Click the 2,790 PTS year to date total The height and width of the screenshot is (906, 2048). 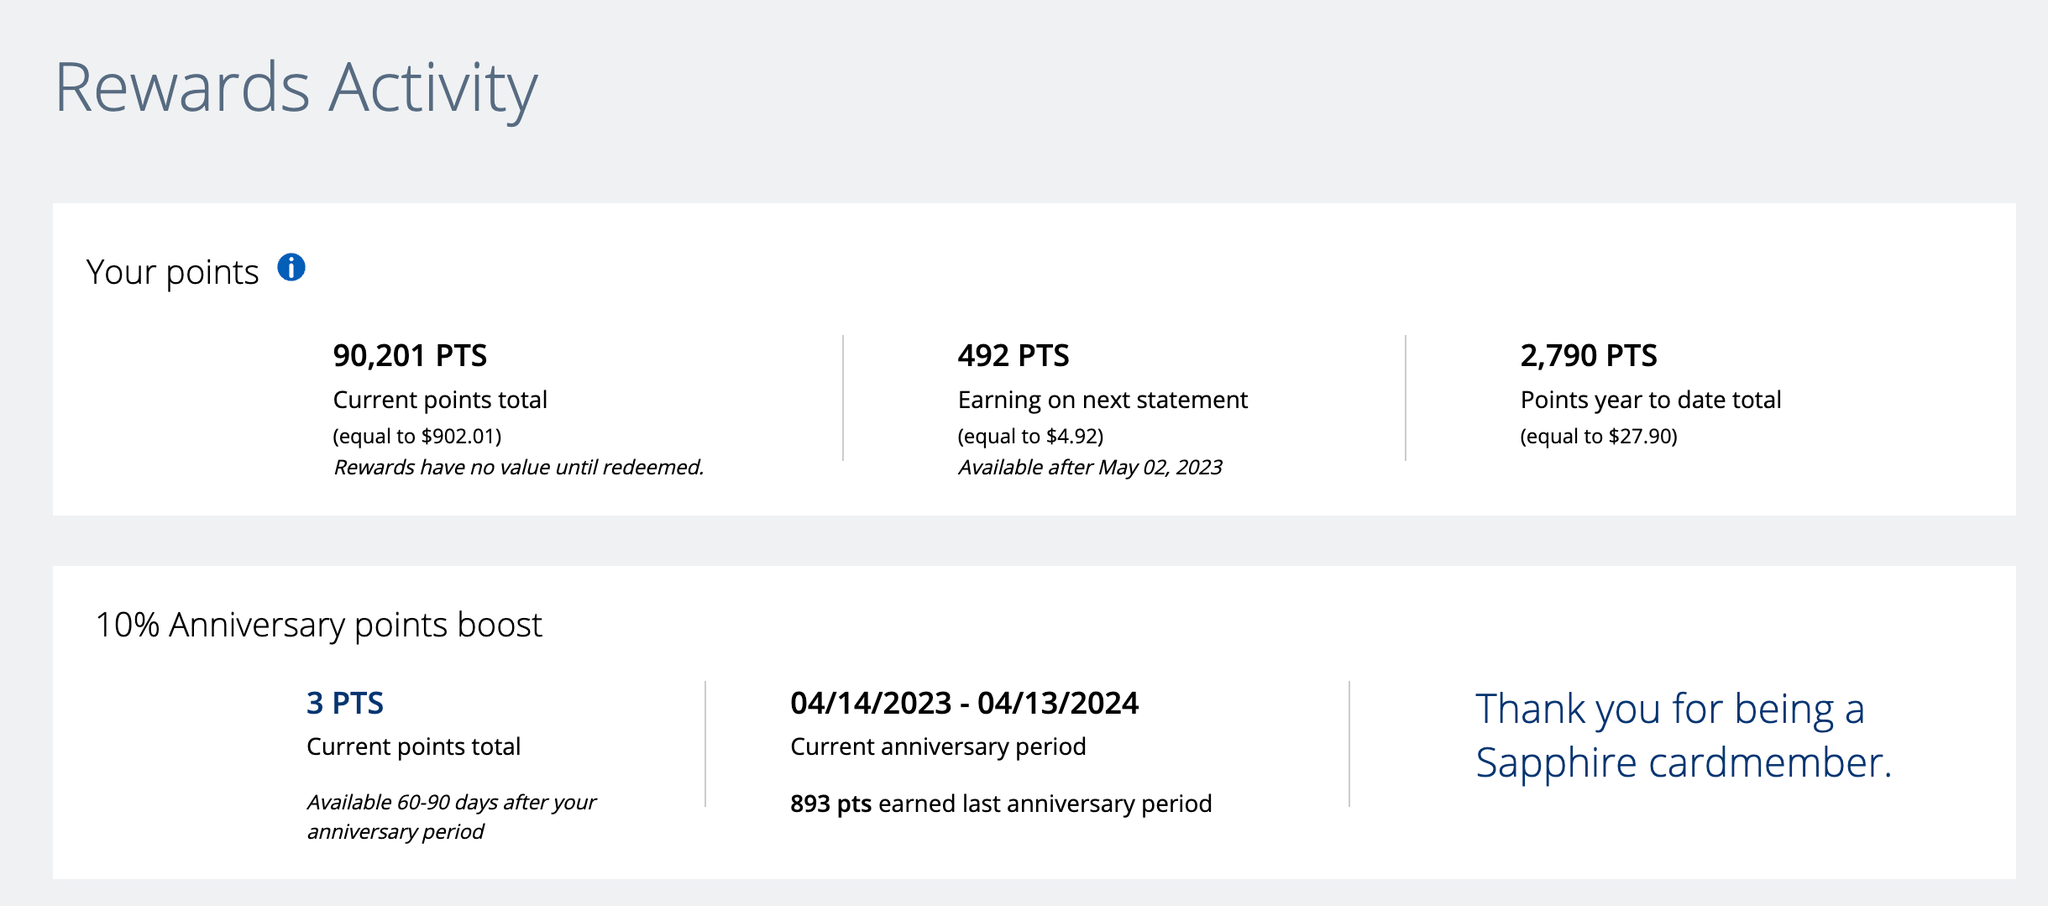tap(1587, 355)
